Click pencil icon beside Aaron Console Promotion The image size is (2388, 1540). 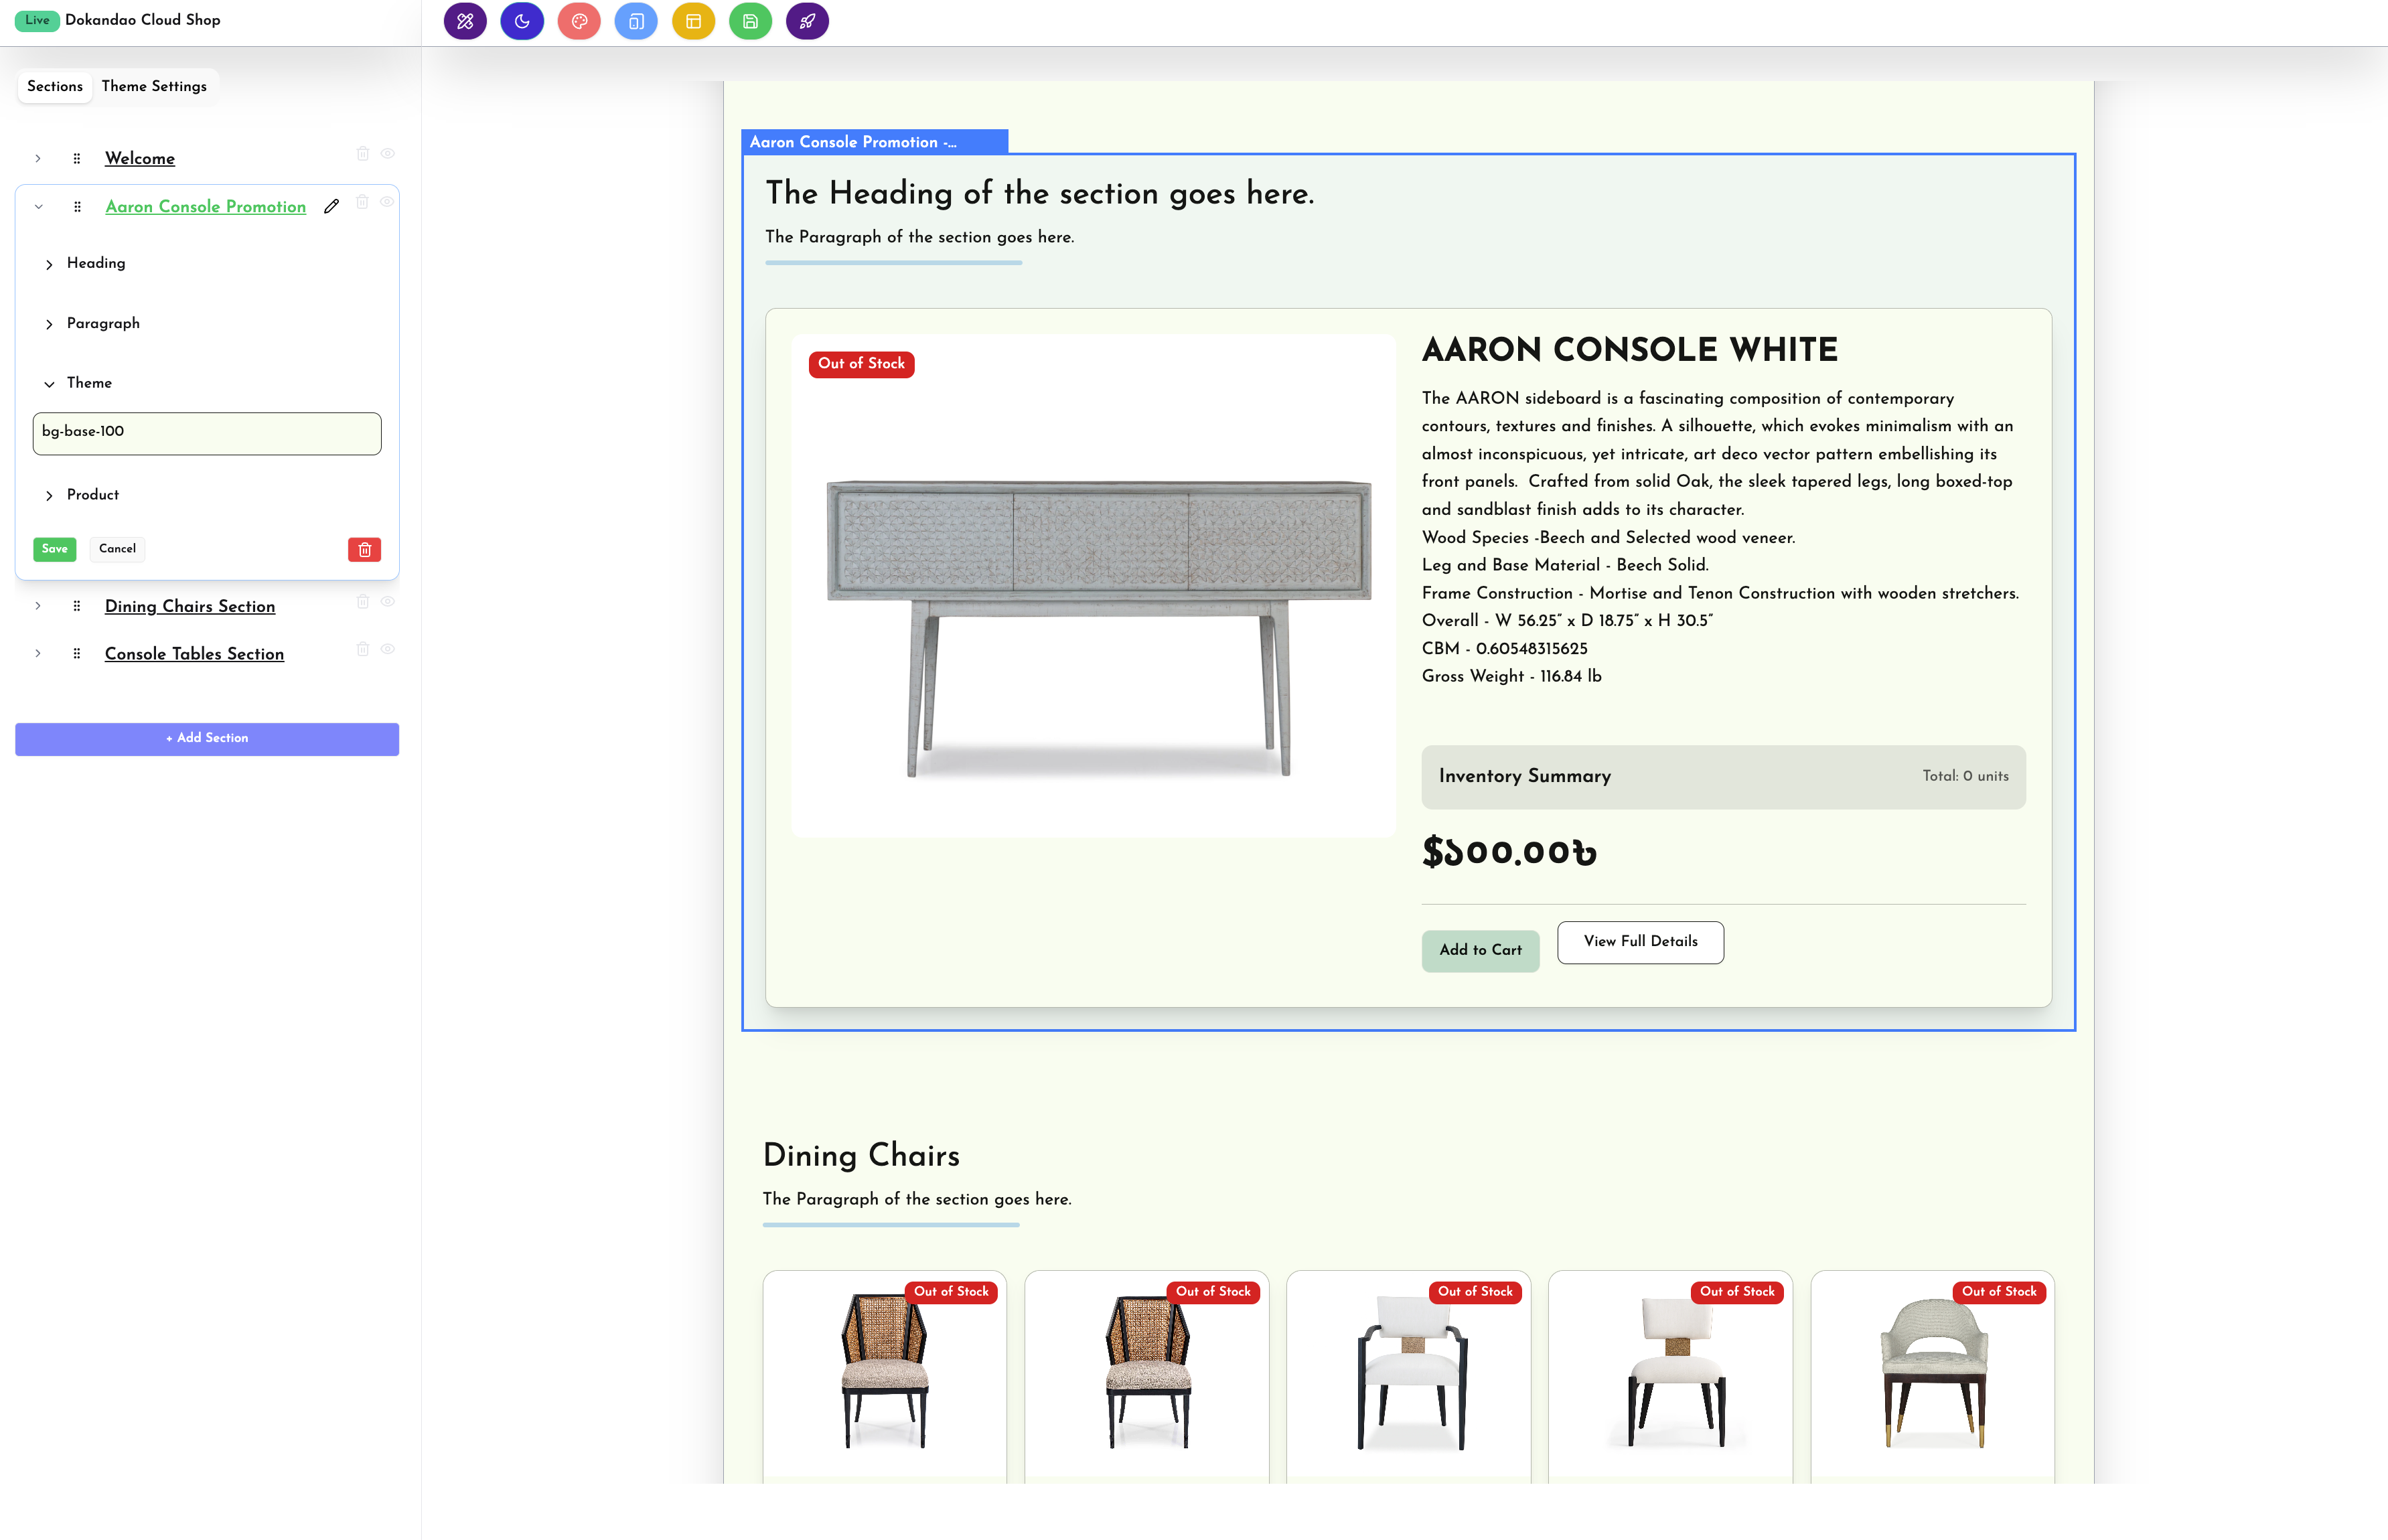tap(332, 206)
